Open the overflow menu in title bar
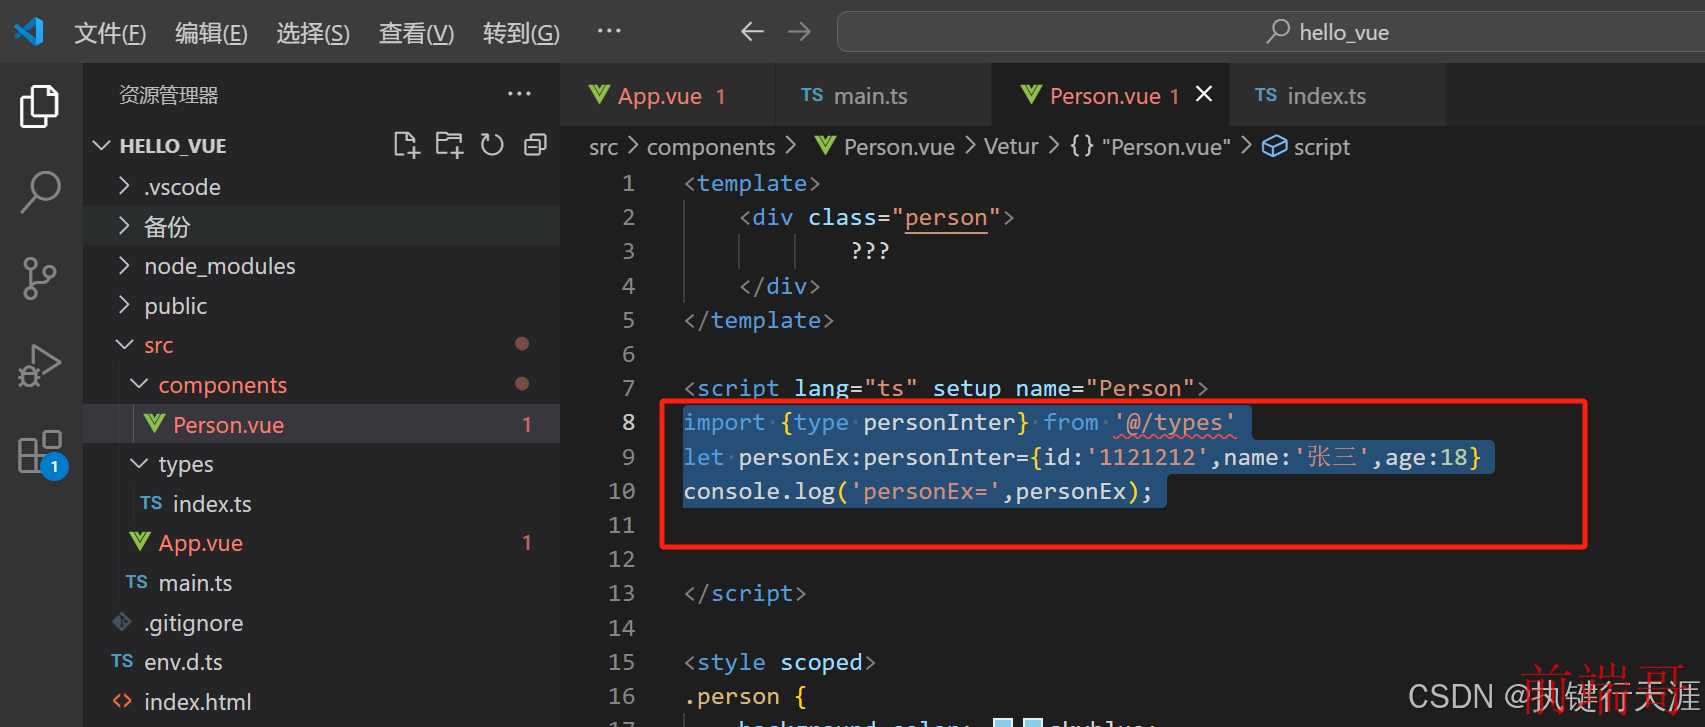Screen dimensions: 1705x727 click(x=609, y=31)
